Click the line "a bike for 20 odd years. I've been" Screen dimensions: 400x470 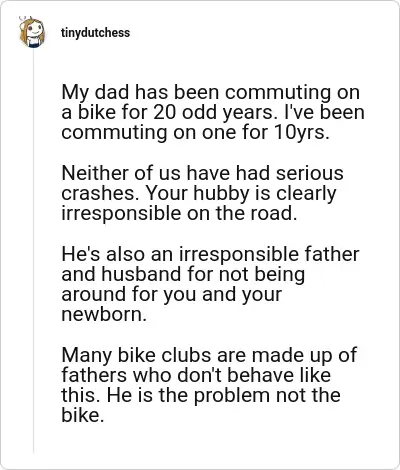[213, 113]
